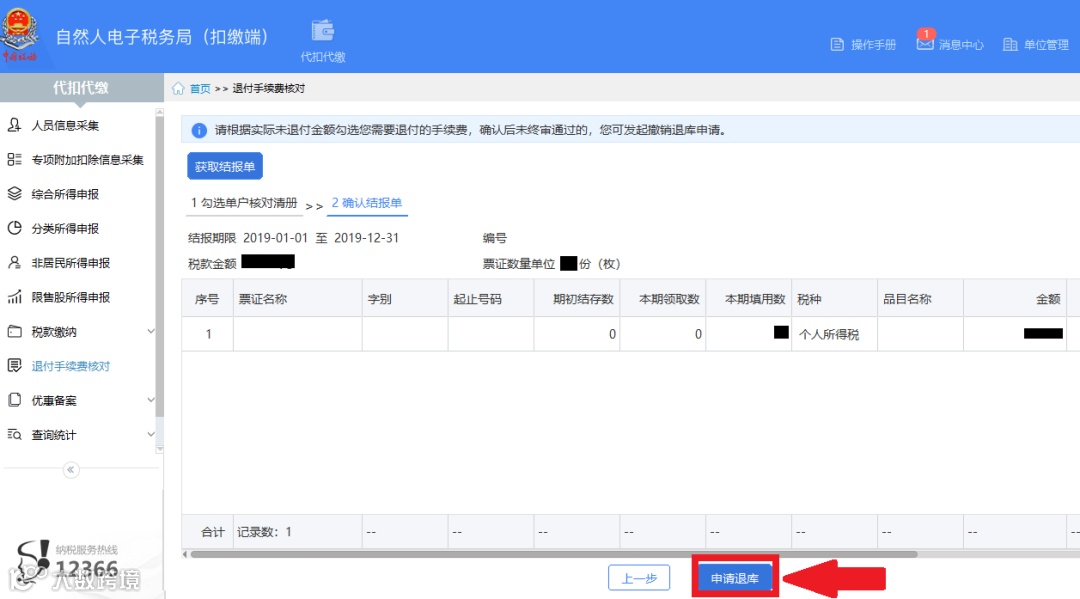This screenshot has height=599, width=1080.
Task: Click the 限售股所得申报 chart icon
Action: [14, 297]
